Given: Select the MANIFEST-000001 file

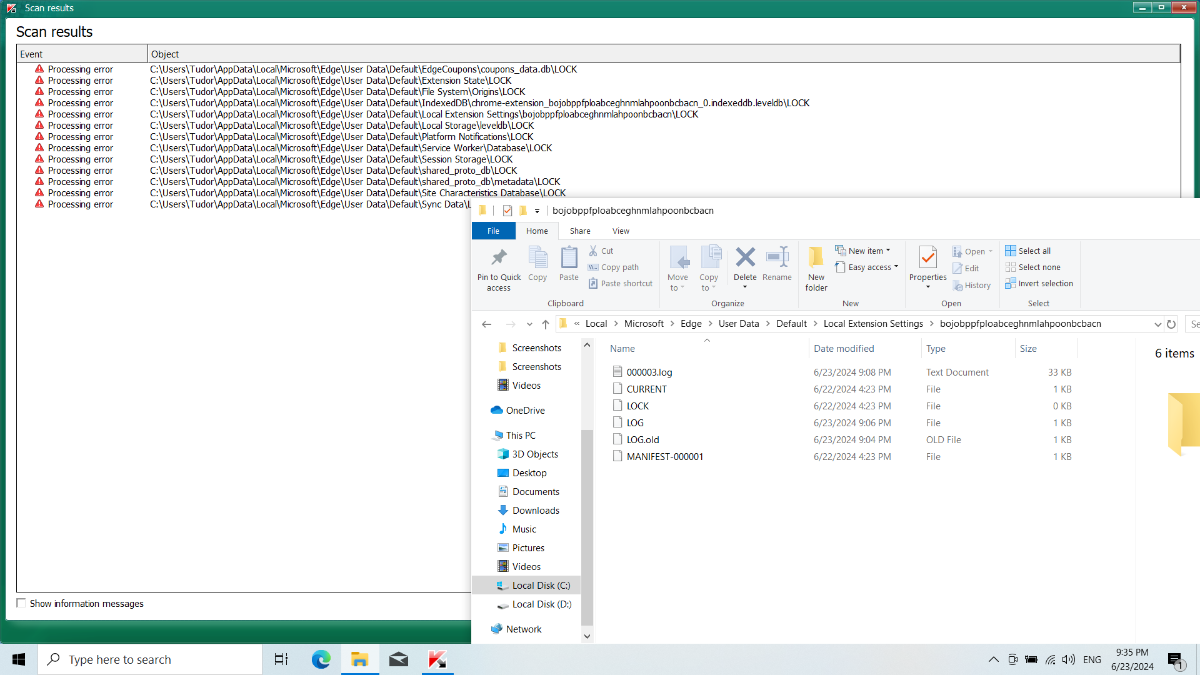Looking at the screenshot, I should (664, 456).
